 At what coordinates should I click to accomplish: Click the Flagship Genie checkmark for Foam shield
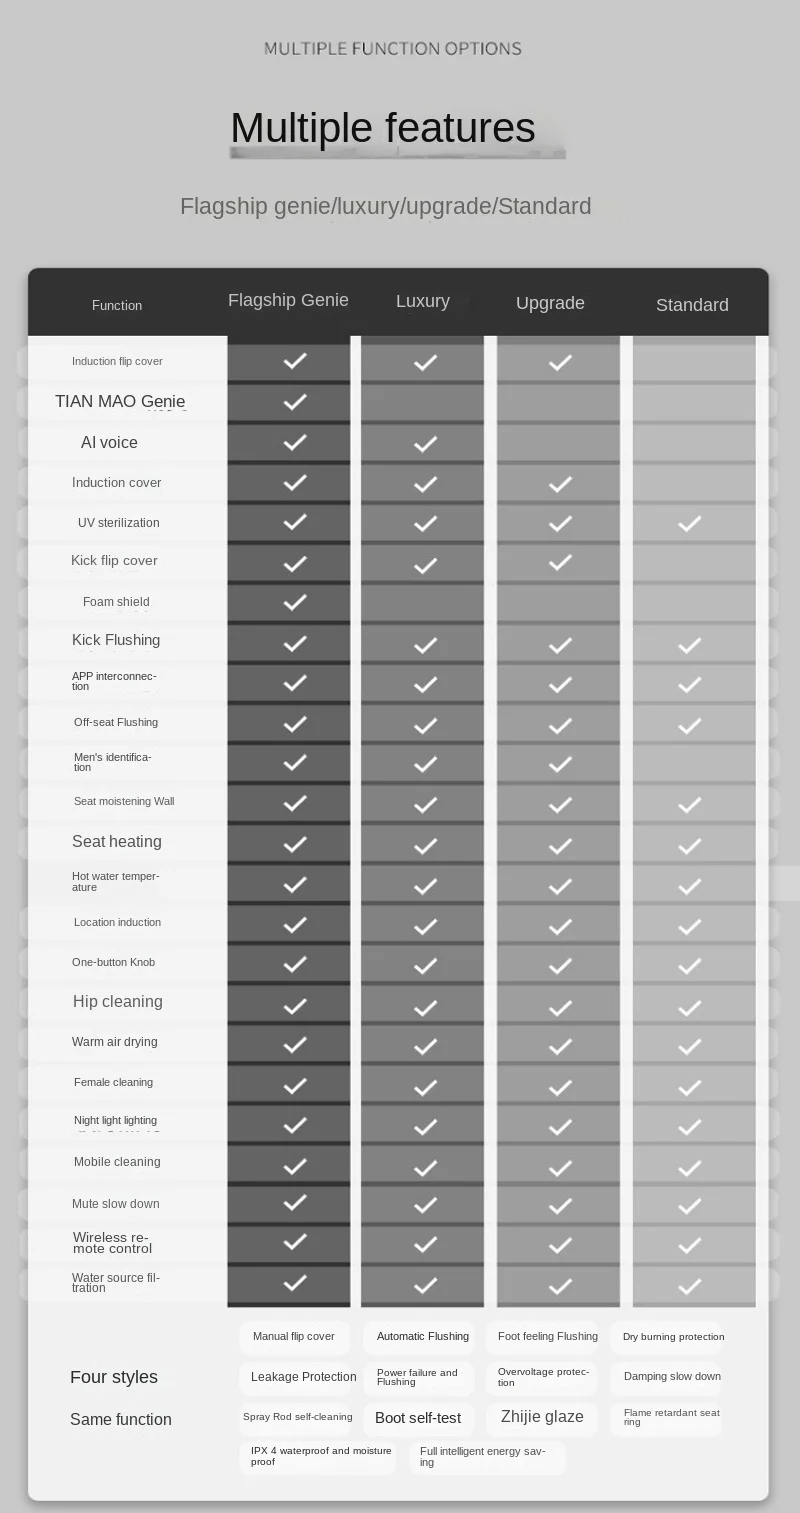pyautogui.click(x=294, y=602)
